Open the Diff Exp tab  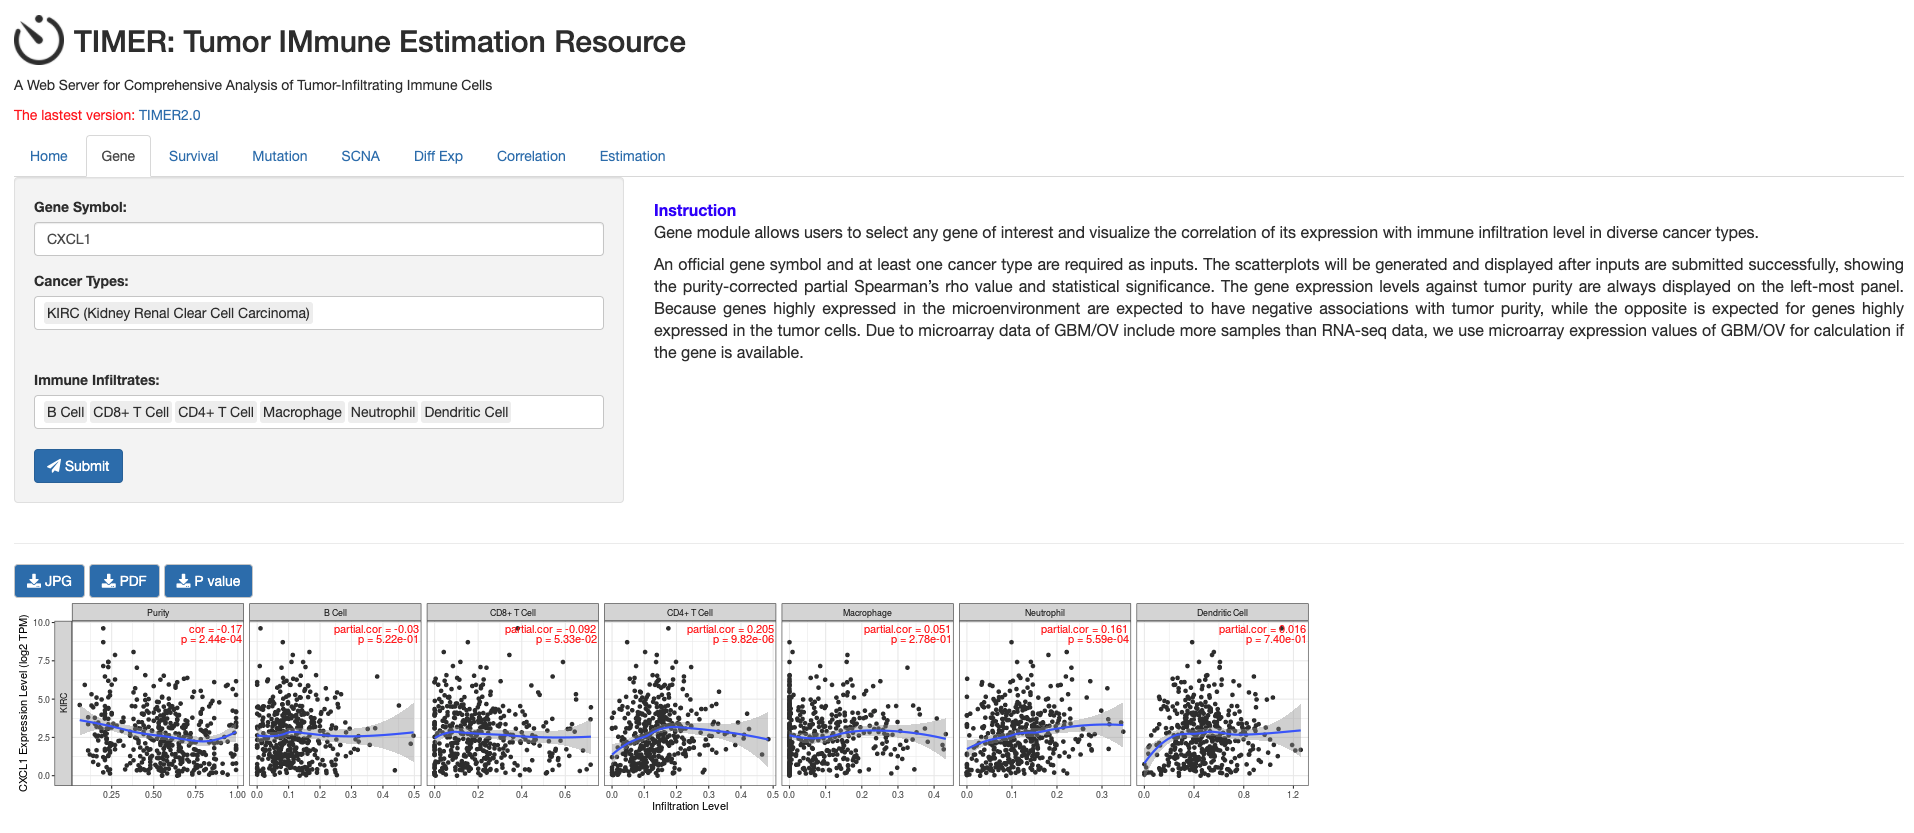tap(438, 156)
